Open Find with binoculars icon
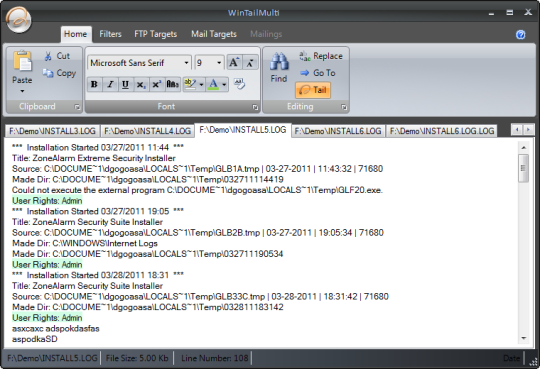This screenshot has width=540, height=369. pos(279,62)
